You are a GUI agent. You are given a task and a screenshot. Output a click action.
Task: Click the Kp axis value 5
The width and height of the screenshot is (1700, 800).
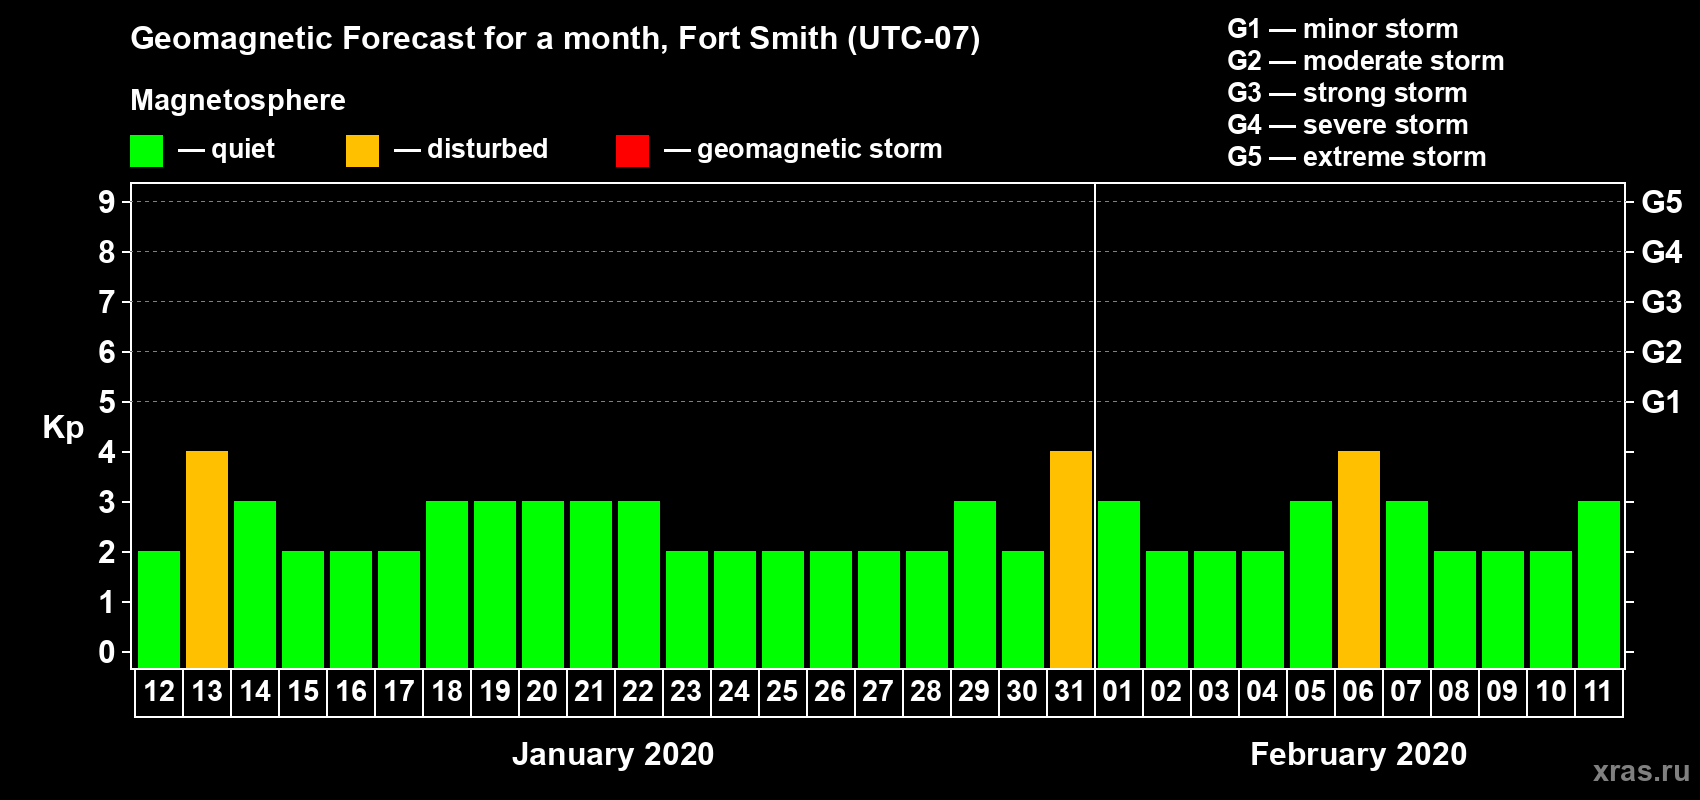coord(107,402)
